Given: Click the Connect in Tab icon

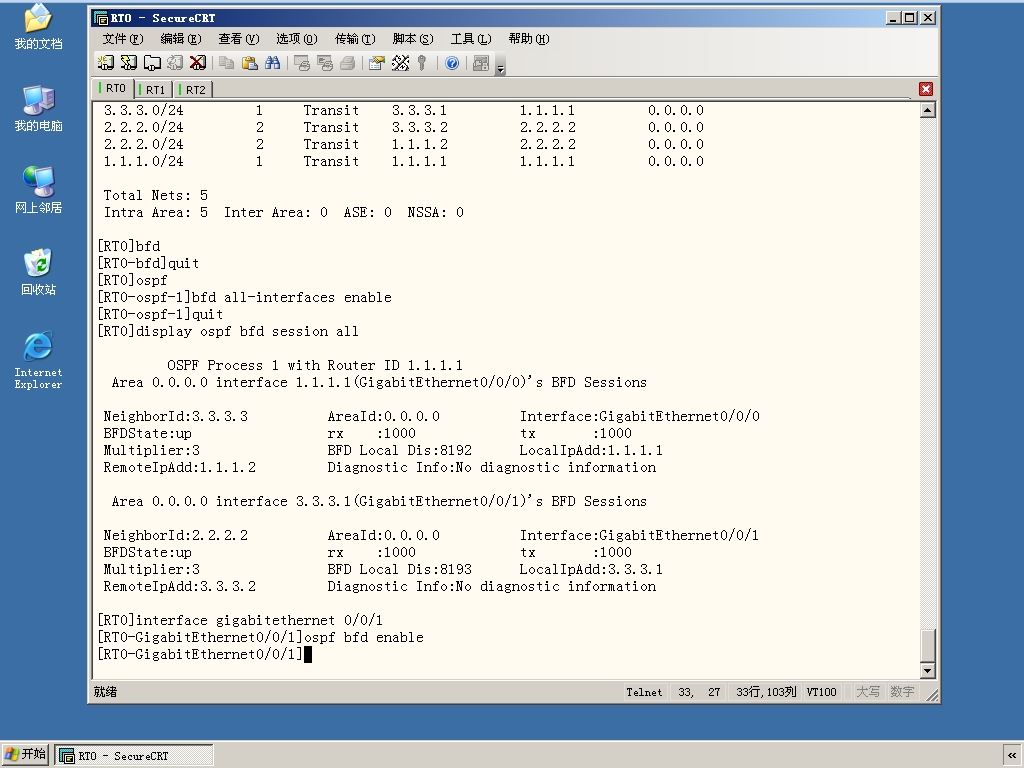Looking at the screenshot, I should click(x=152, y=63).
